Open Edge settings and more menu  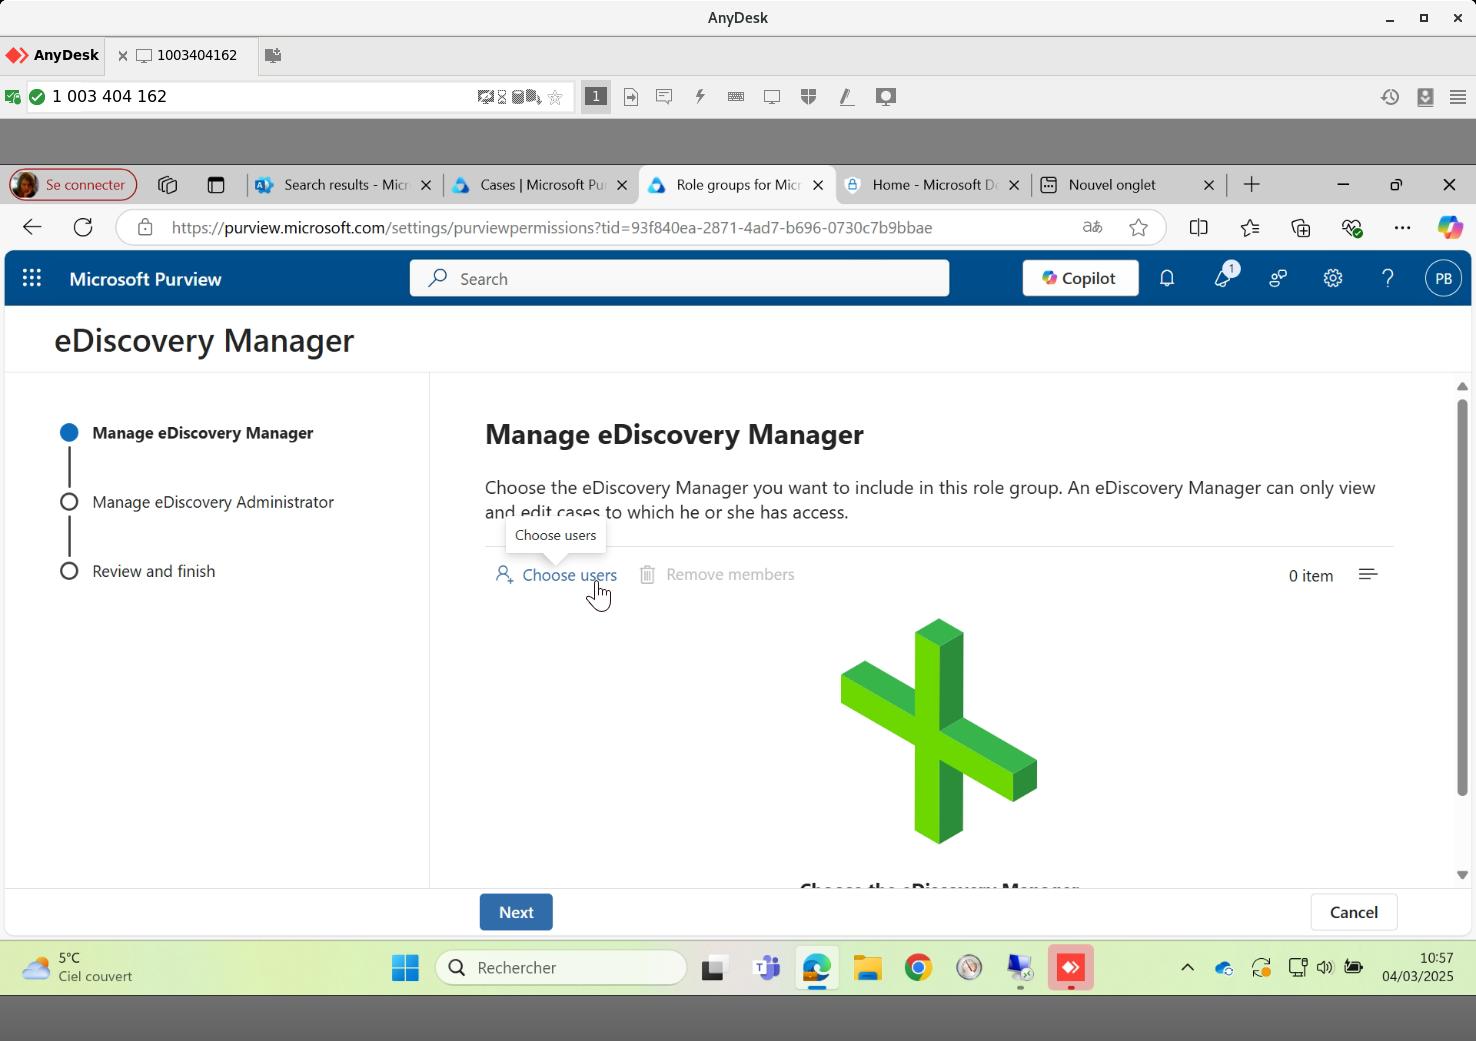[1402, 228]
